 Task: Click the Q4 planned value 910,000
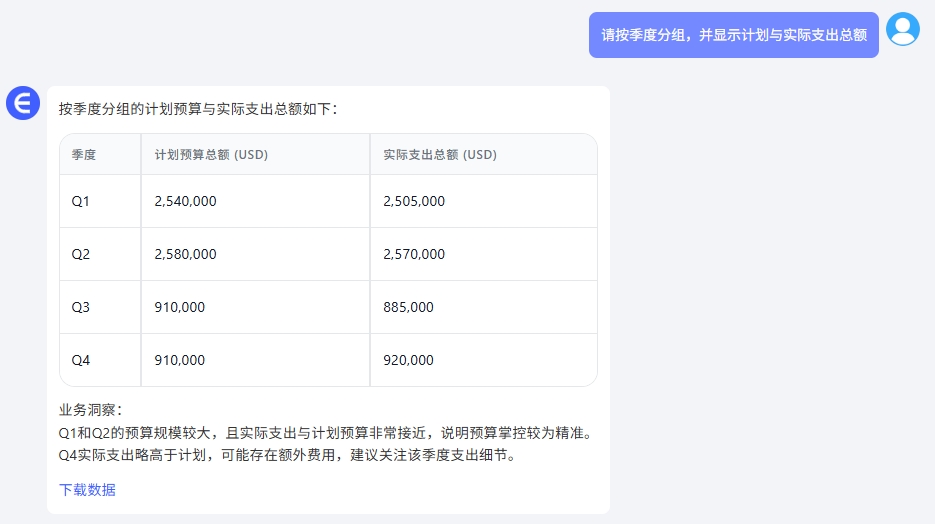[x=179, y=361]
